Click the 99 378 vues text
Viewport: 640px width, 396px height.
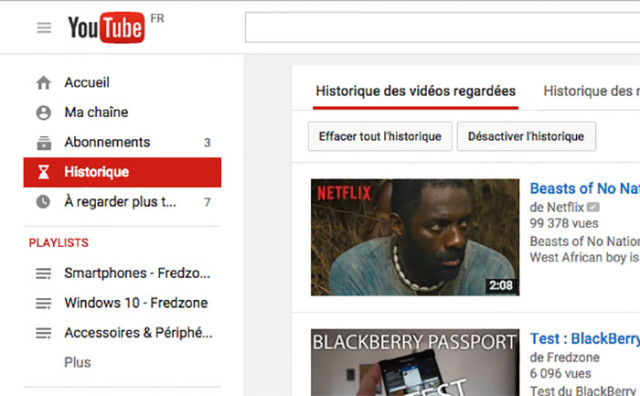point(564,223)
